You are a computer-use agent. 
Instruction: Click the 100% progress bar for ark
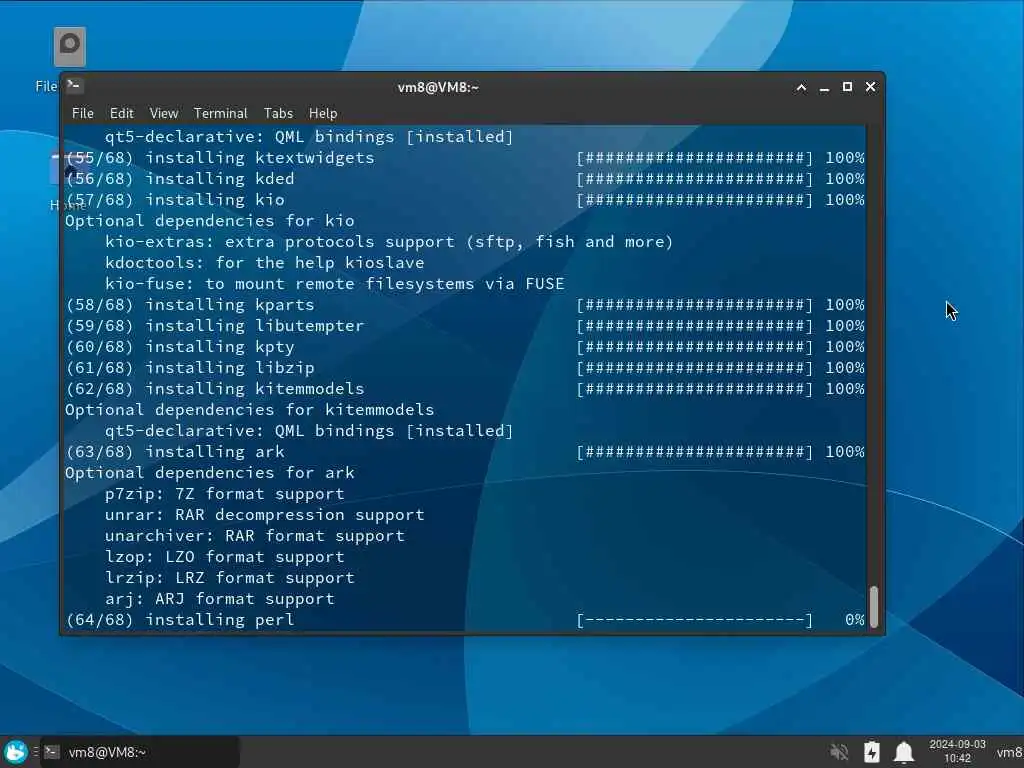click(695, 452)
